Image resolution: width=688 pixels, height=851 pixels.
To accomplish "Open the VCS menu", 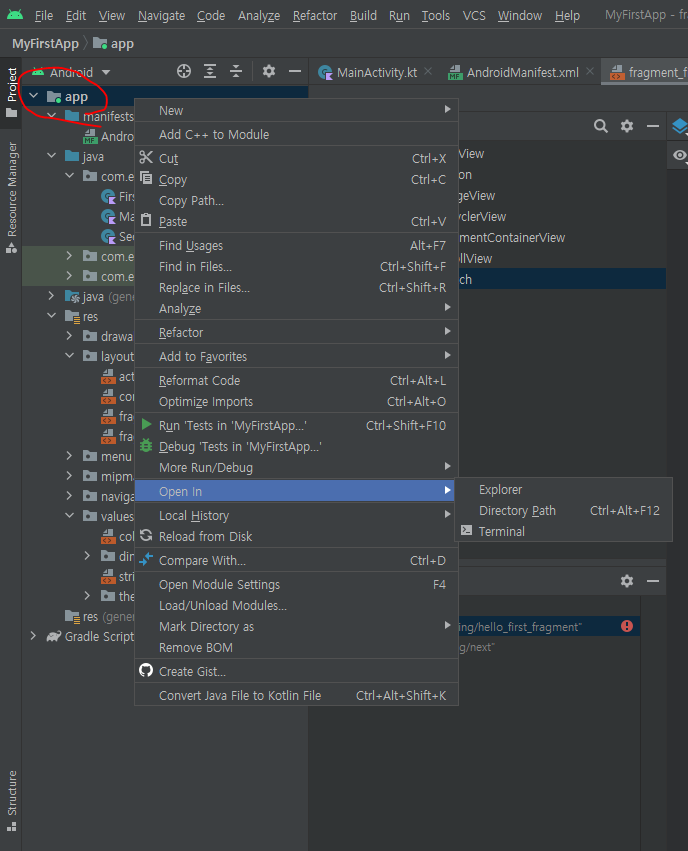I will (x=474, y=16).
